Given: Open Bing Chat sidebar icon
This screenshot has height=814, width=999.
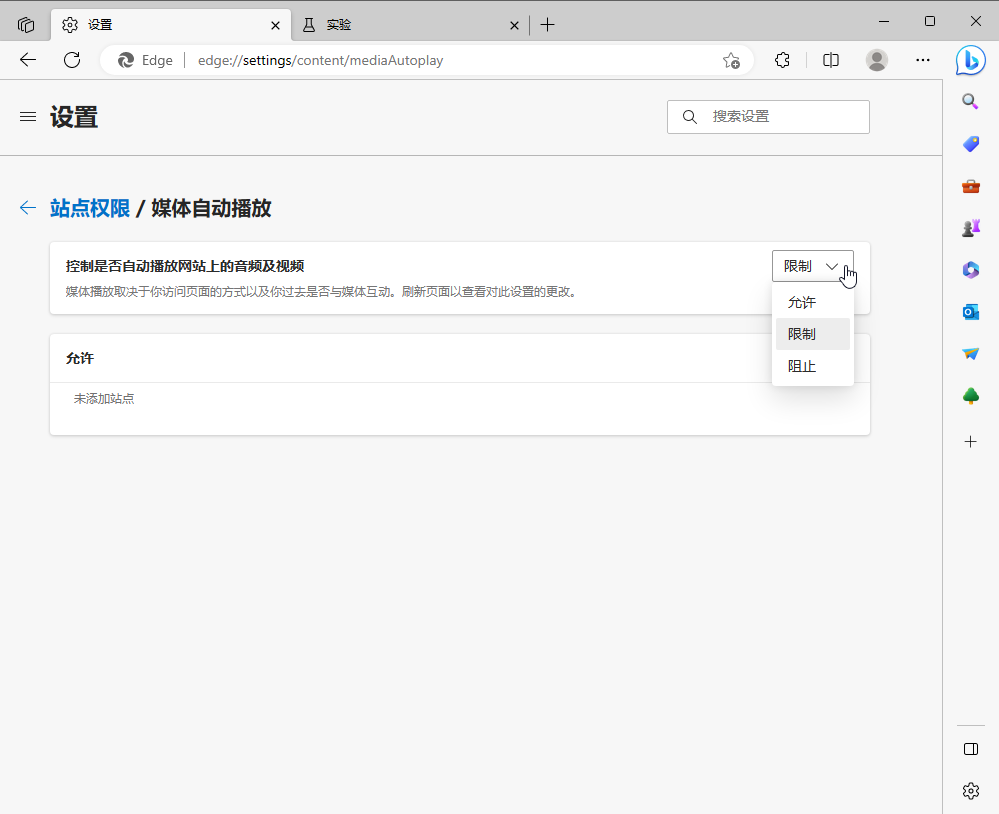Looking at the screenshot, I should tap(969, 60).
